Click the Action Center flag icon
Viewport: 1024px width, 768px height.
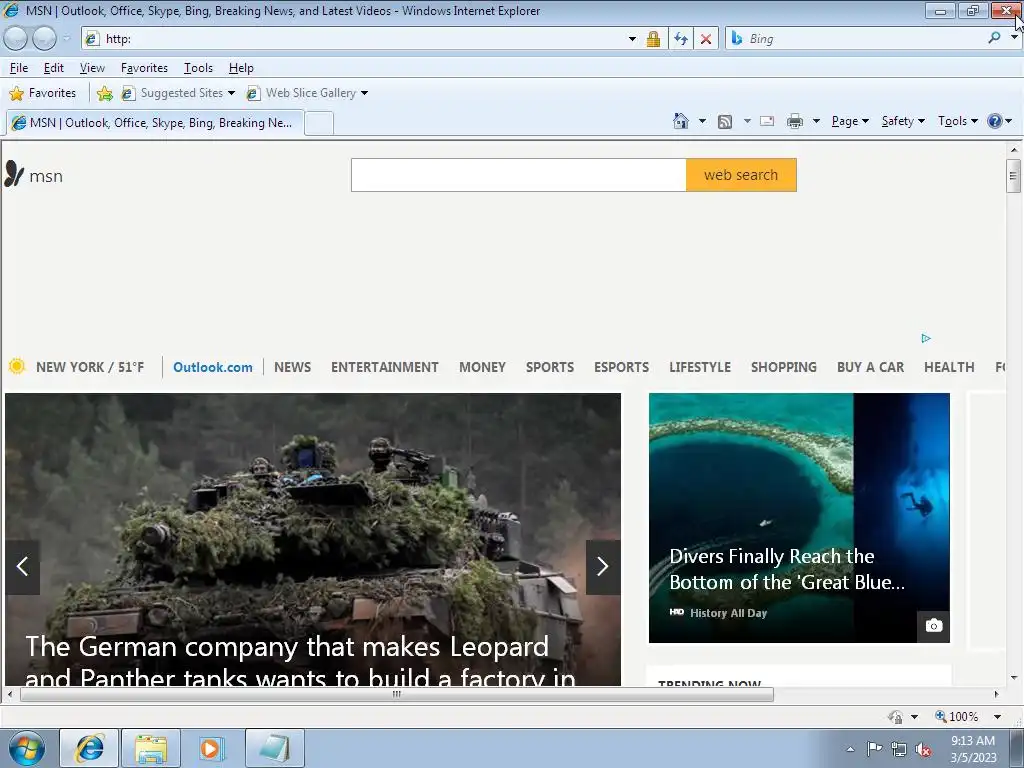pos(874,748)
